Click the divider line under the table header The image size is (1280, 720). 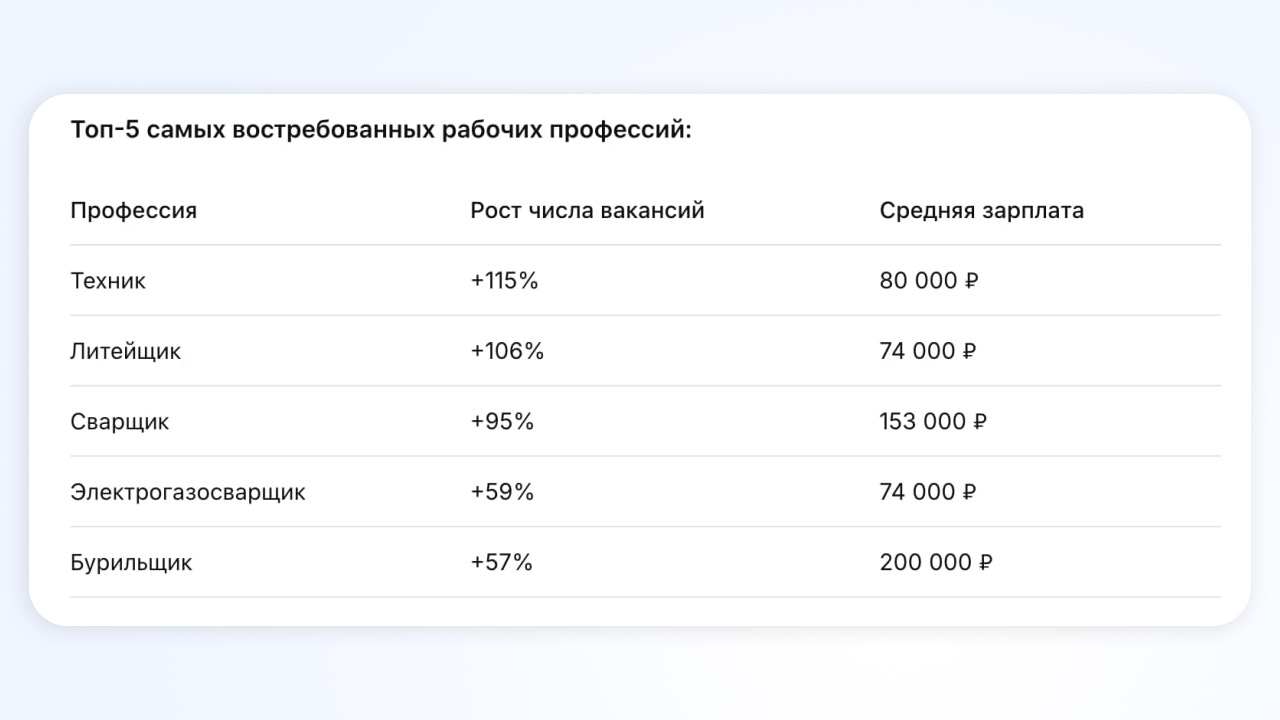(645, 245)
